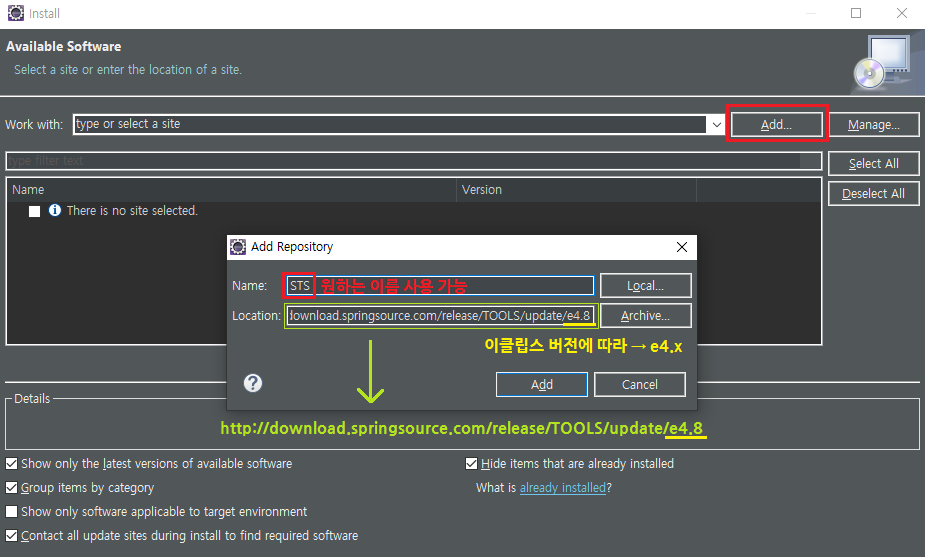Toggle Contact all update sites checkbox
This screenshot has width=925, height=557.
pyautogui.click(x=11, y=536)
